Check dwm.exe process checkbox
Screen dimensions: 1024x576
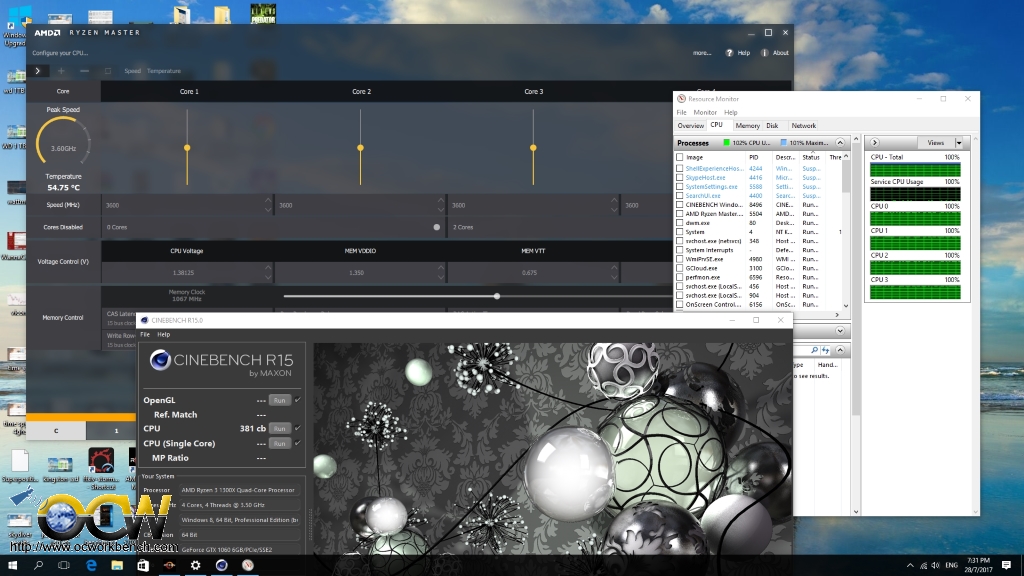click(680, 223)
